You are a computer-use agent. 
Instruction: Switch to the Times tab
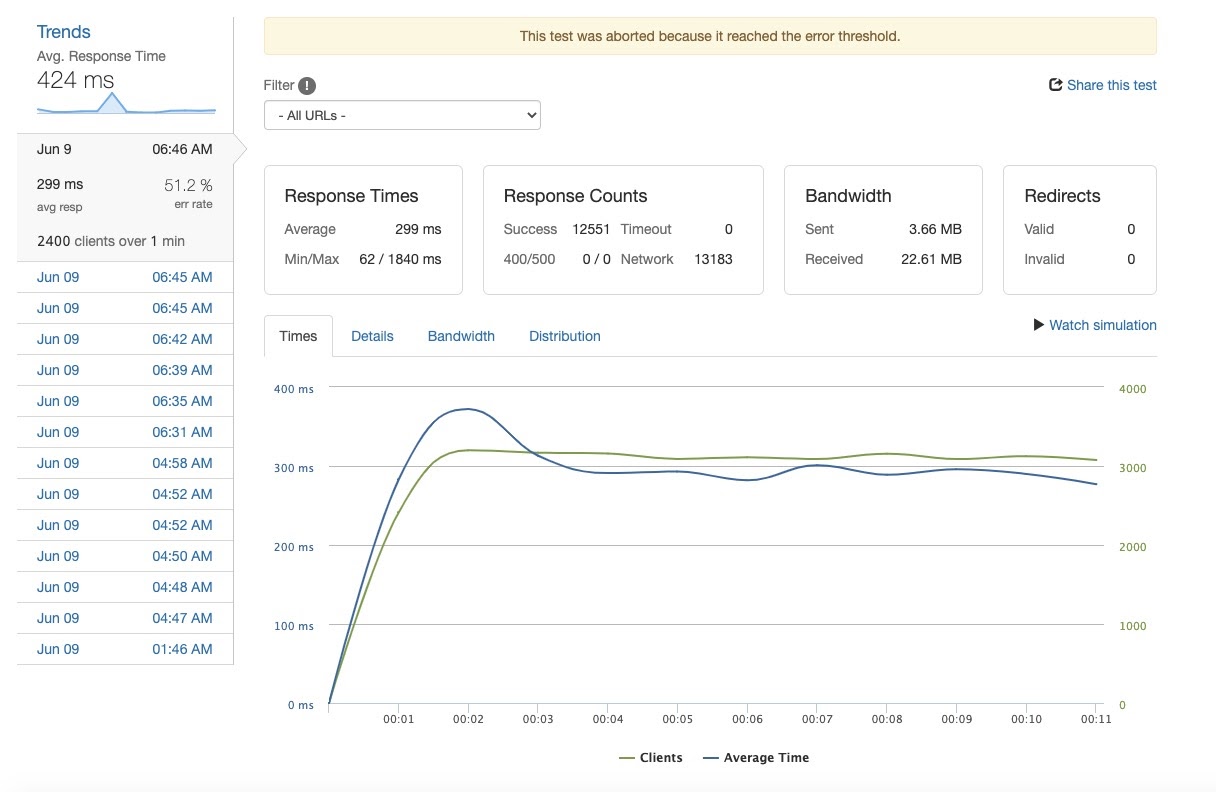pyautogui.click(x=298, y=336)
